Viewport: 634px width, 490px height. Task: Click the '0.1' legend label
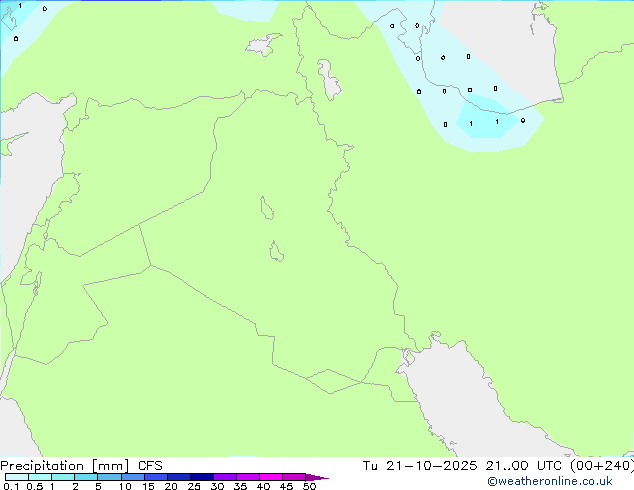point(11,486)
